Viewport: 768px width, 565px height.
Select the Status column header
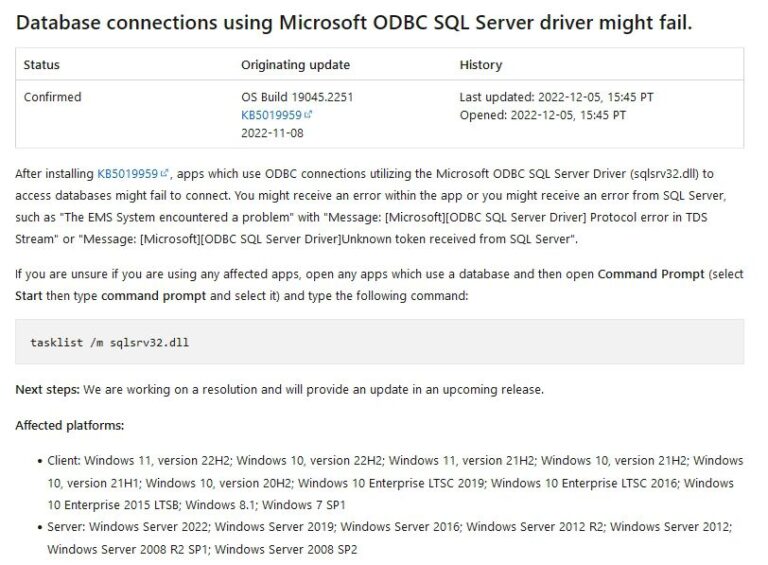pos(42,65)
